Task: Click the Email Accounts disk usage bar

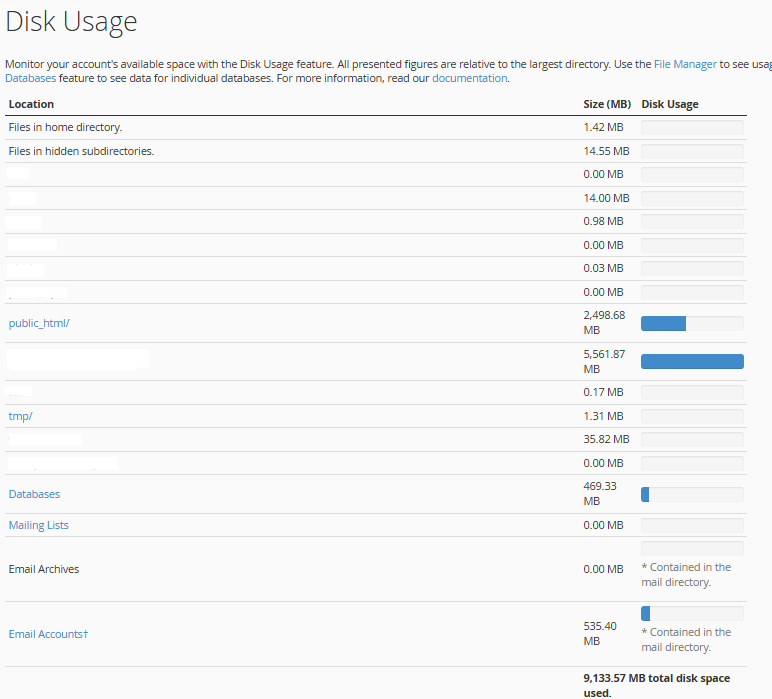Action: pyautogui.click(x=692, y=613)
